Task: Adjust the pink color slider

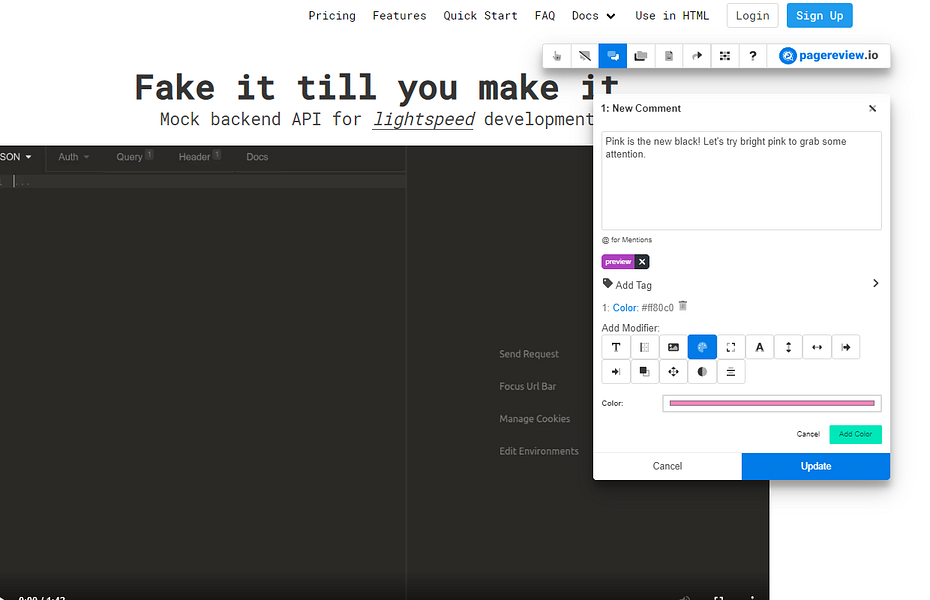Action: pyautogui.click(x=771, y=403)
